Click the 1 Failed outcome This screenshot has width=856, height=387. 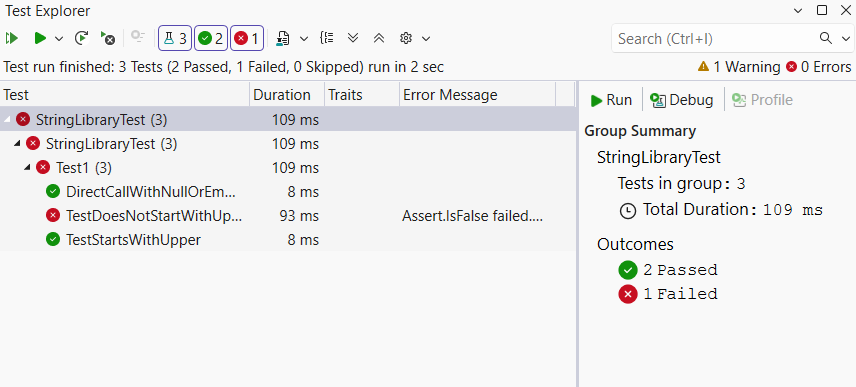[668, 294]
